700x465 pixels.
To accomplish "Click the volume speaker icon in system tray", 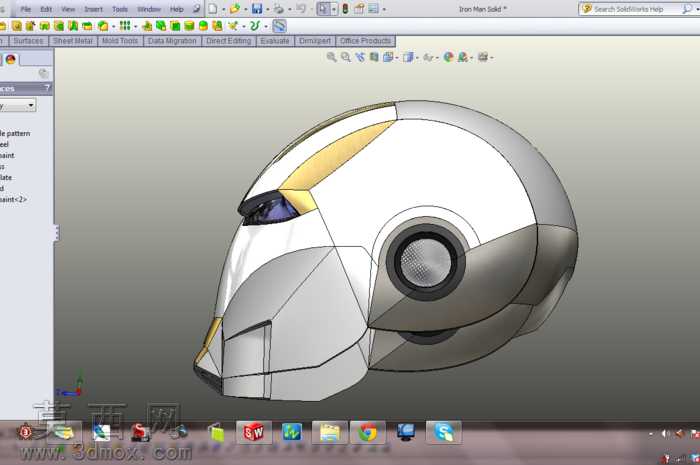I will tap(665, 433).
